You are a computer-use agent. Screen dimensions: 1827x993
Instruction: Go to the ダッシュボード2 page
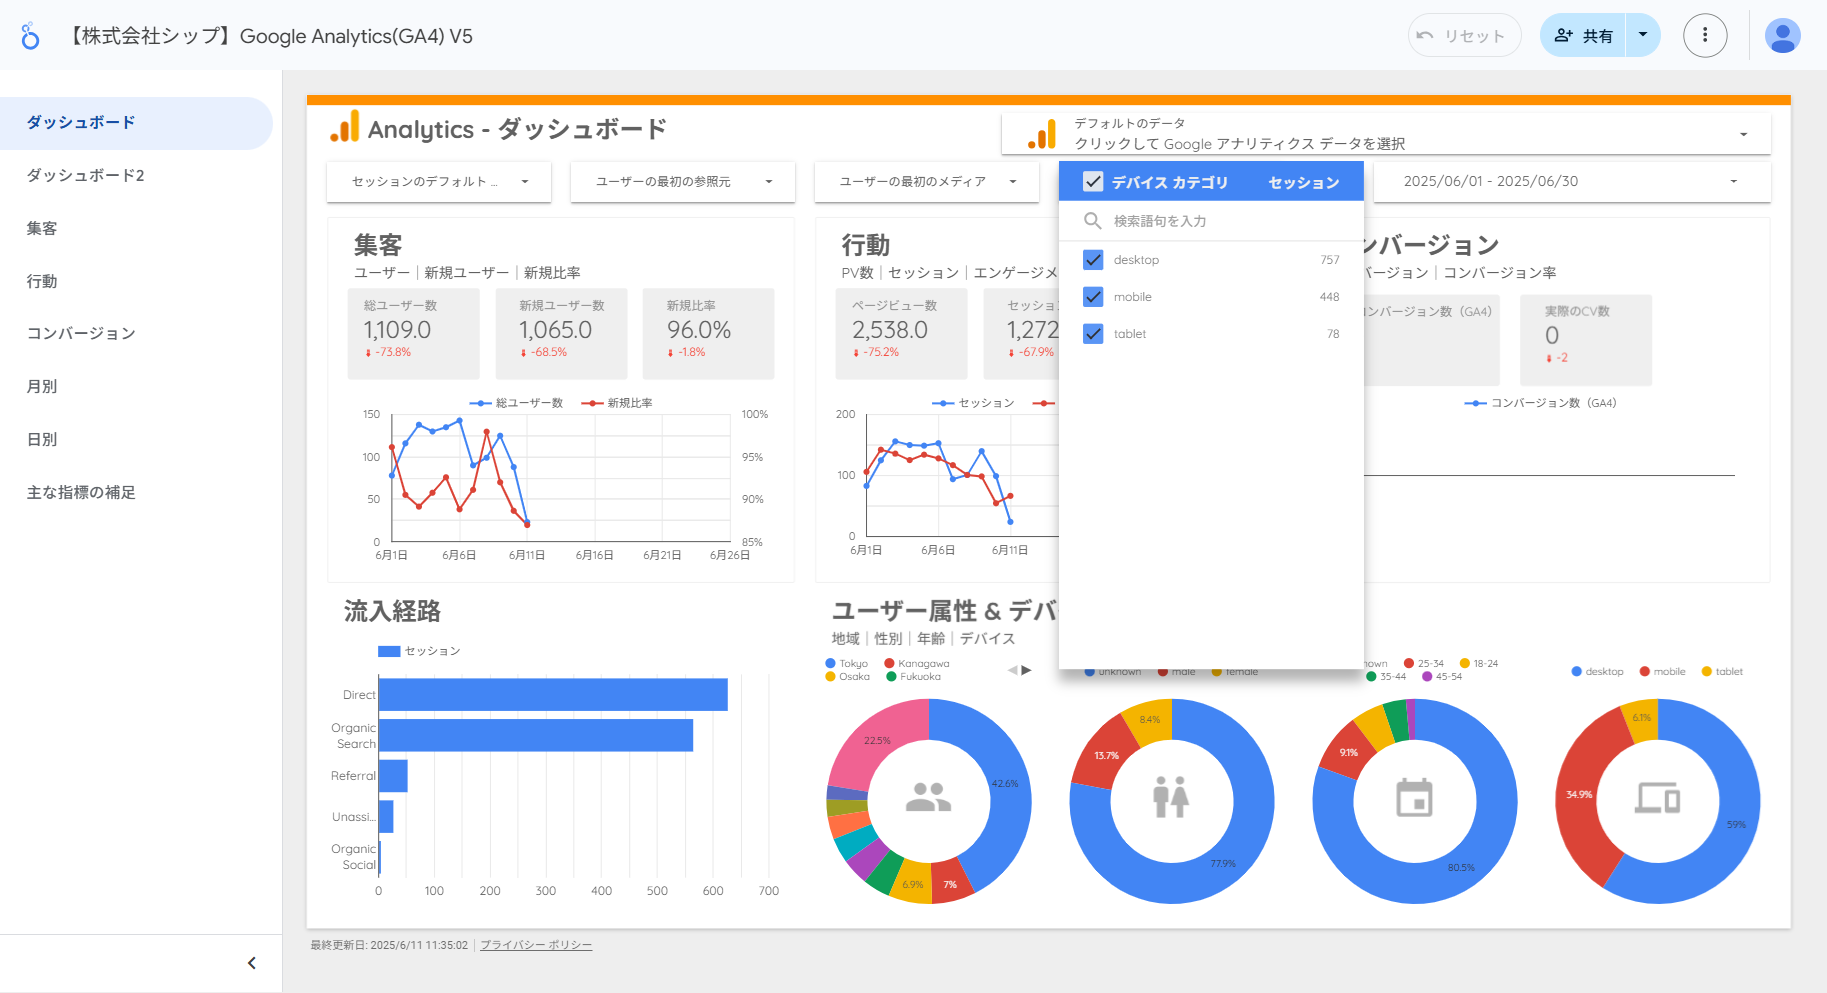pos(136,176)
